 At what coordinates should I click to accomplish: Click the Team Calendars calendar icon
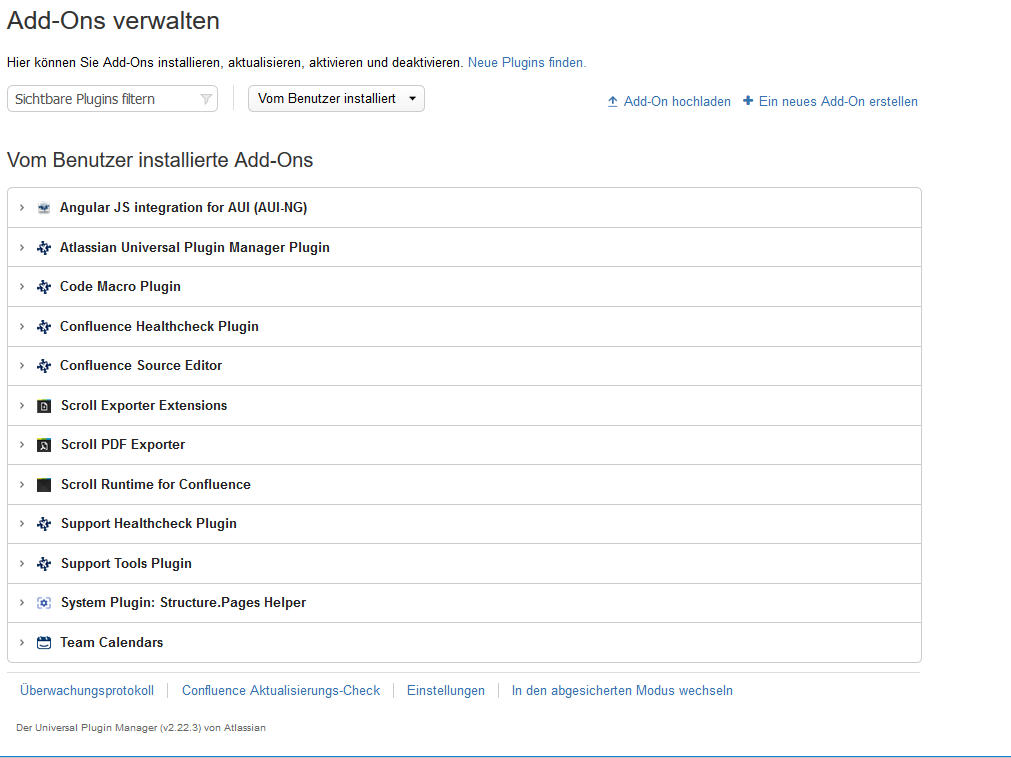(x=44, y=643)
